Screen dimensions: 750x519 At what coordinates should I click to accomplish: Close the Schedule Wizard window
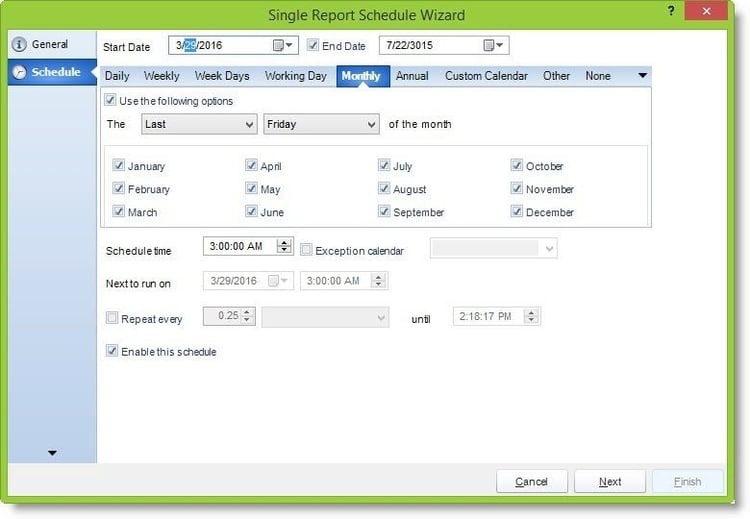tap(706, 11)
